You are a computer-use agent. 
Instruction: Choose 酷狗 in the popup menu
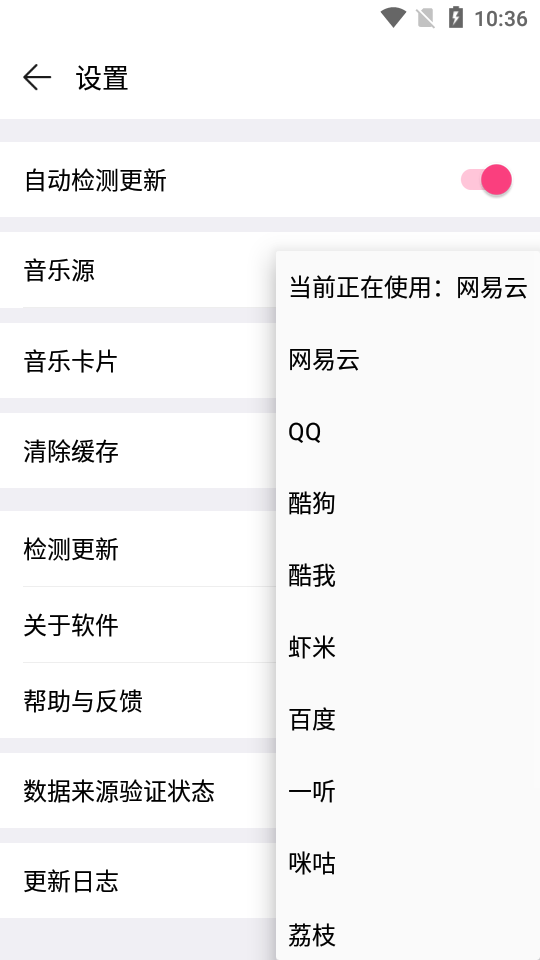coord(408,504)
